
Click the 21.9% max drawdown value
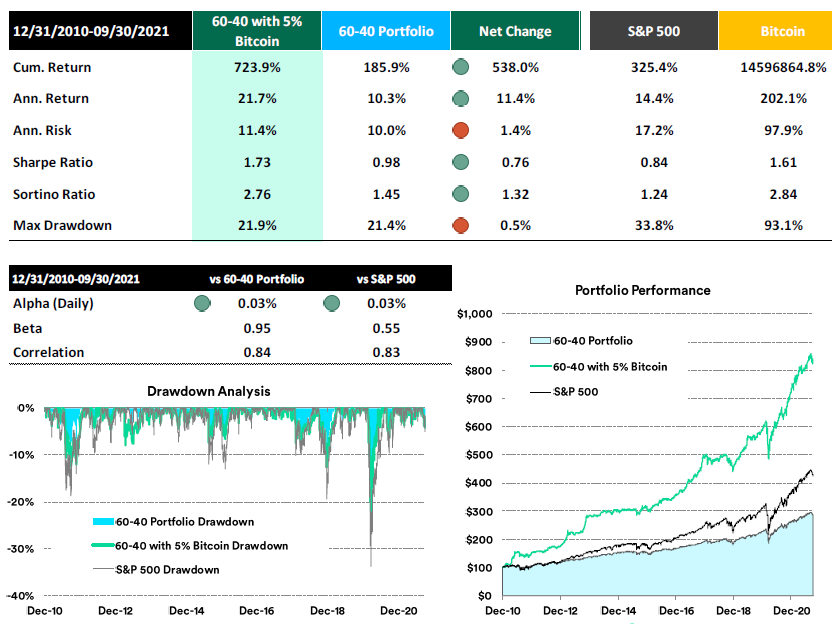pos(257,226)
